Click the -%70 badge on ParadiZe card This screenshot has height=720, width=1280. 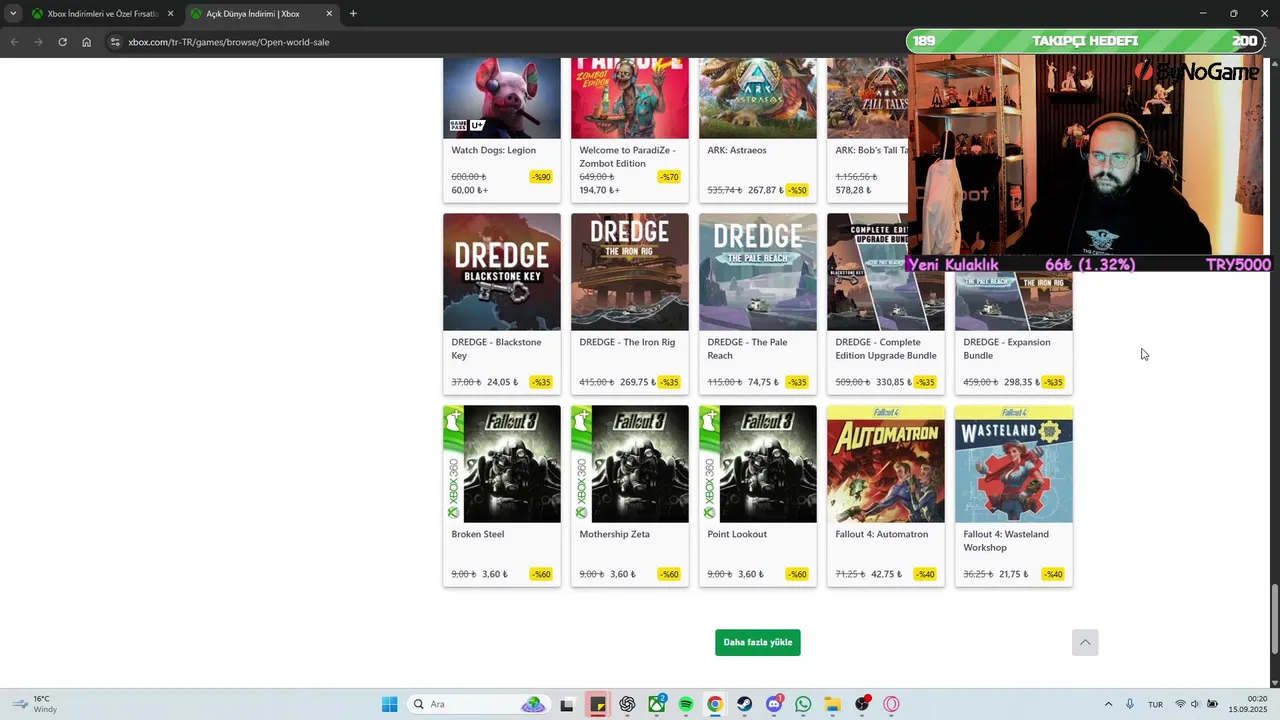point(669,177)
